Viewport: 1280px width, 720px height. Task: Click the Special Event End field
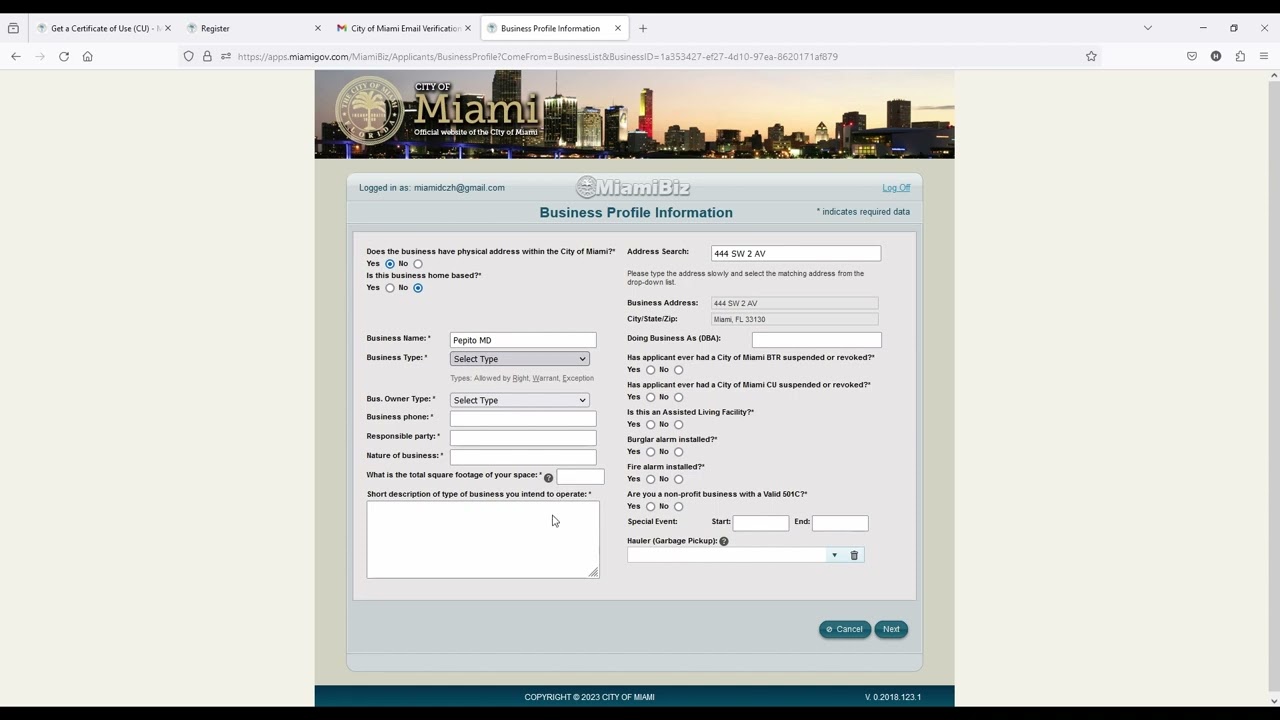[x=840, y=523]
